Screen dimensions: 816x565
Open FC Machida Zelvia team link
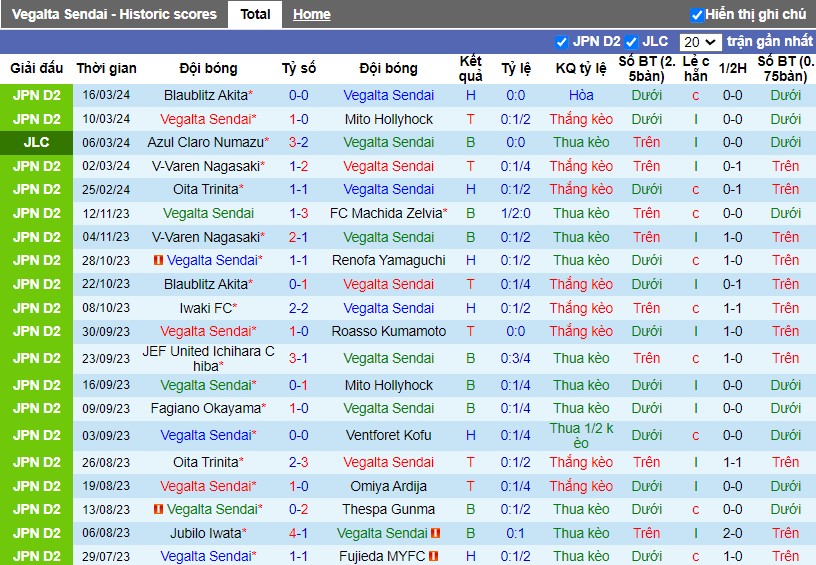388,213
